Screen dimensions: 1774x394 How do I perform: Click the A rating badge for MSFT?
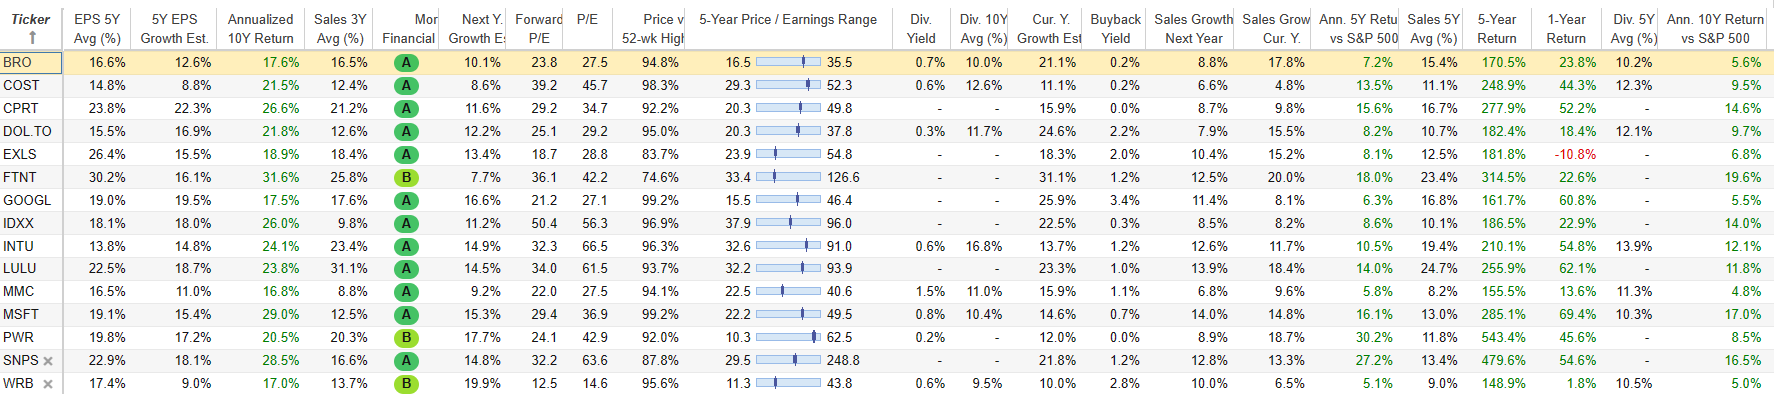406,315
